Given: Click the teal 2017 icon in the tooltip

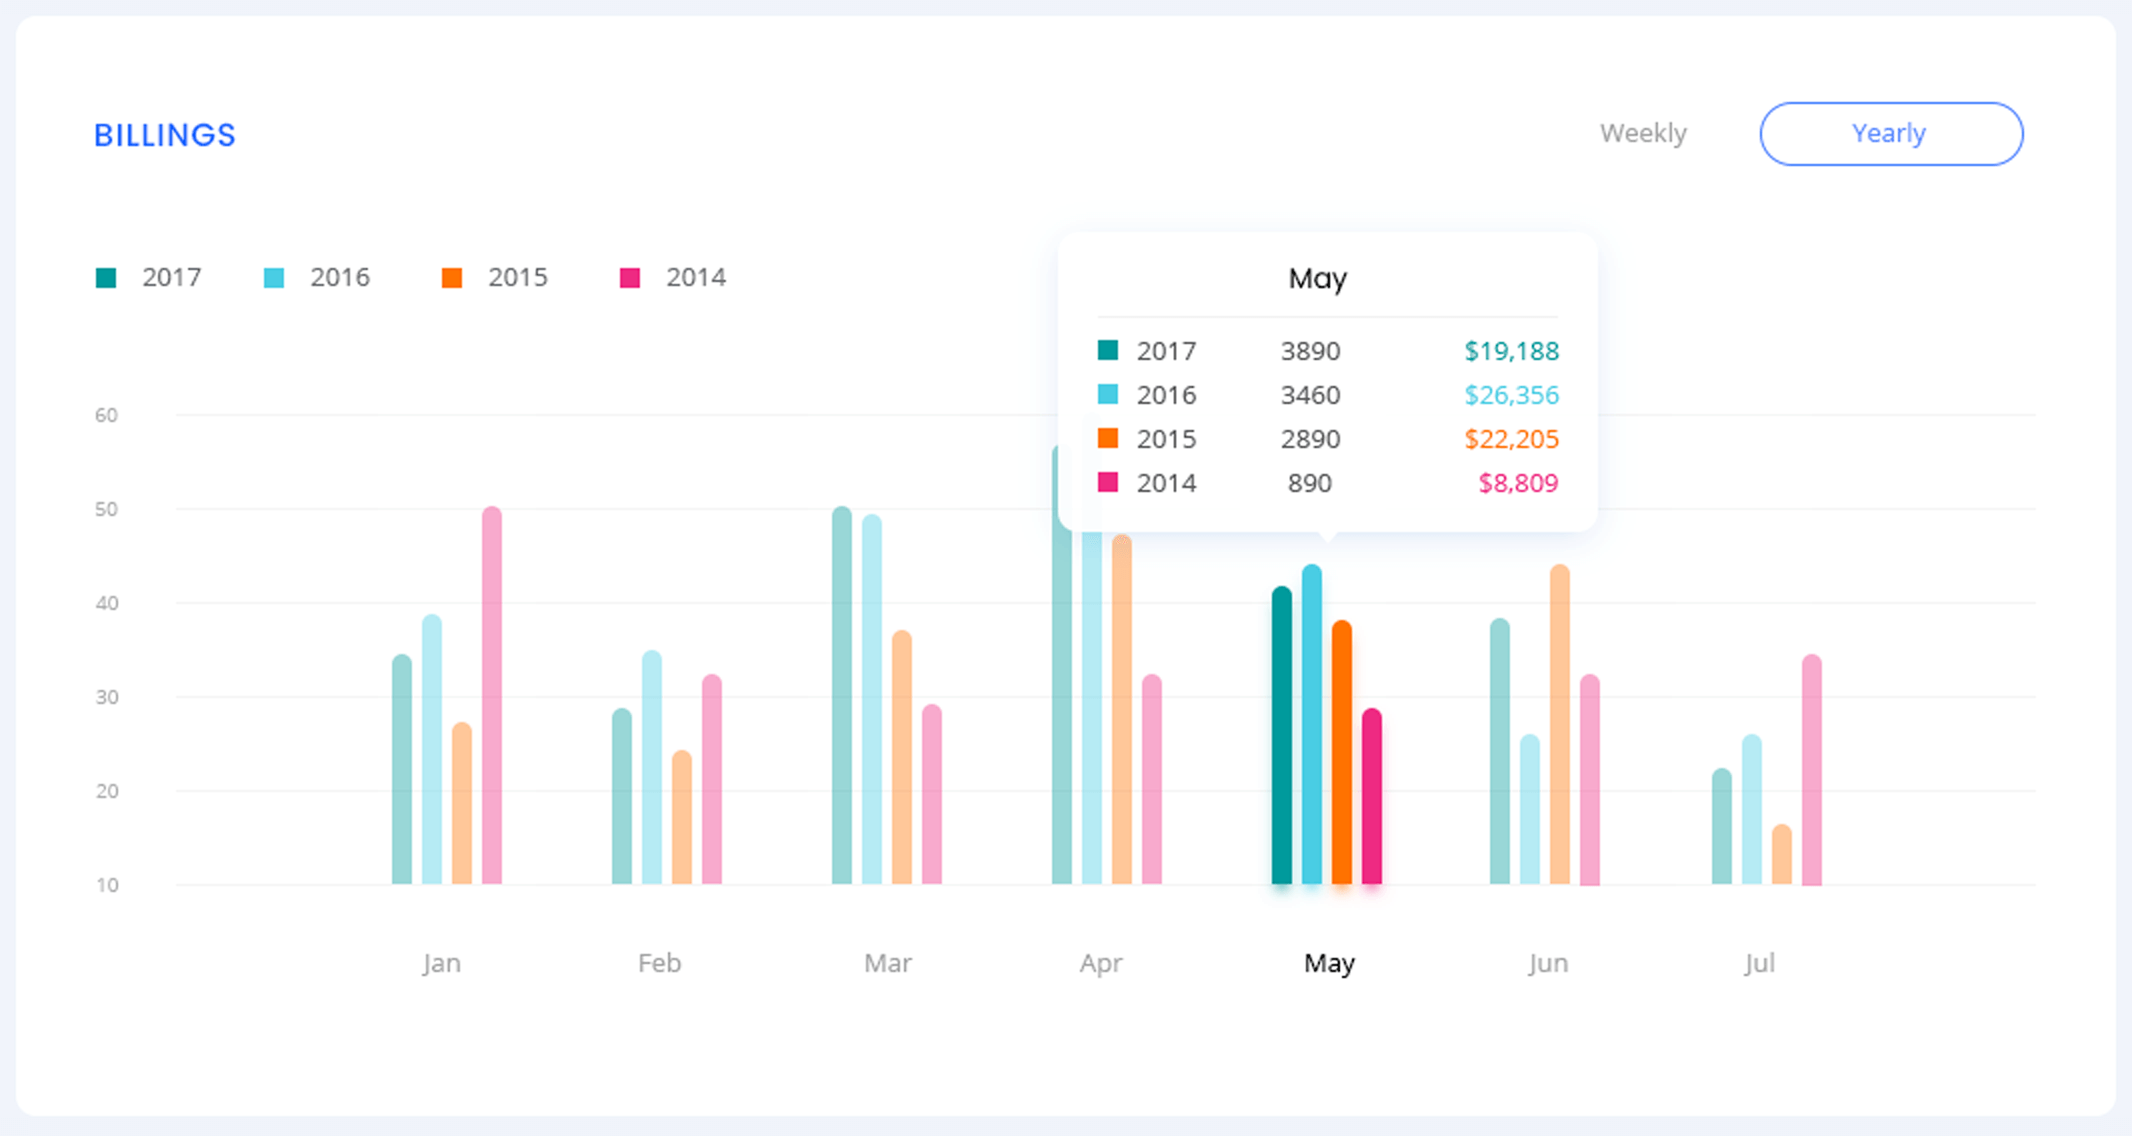Looking at the screenshot, I should 1106,351.
